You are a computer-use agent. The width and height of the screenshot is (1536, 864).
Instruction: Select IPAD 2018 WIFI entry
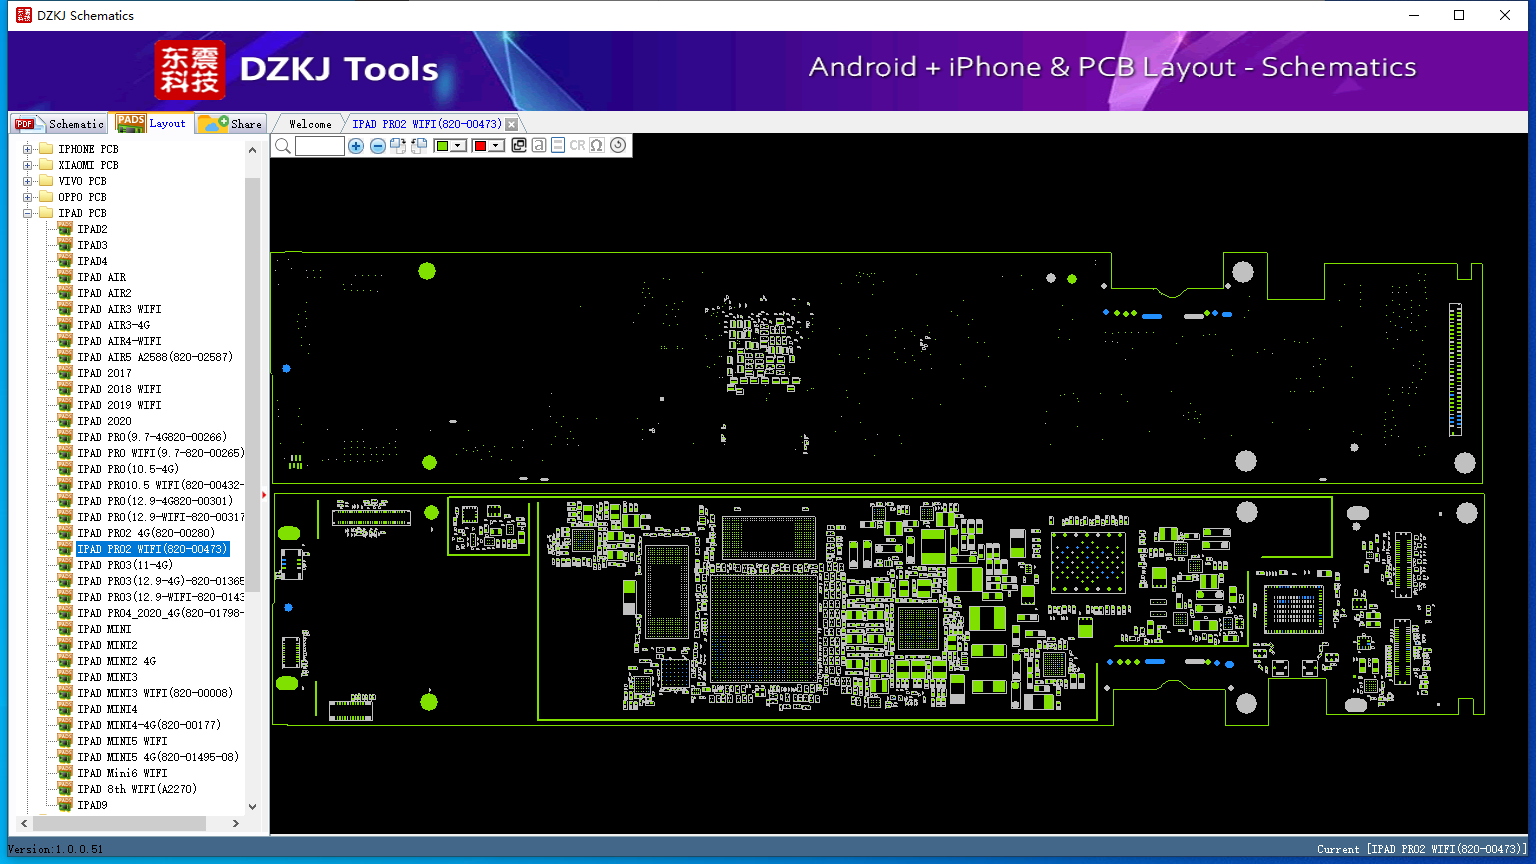(x=119, y=389)
